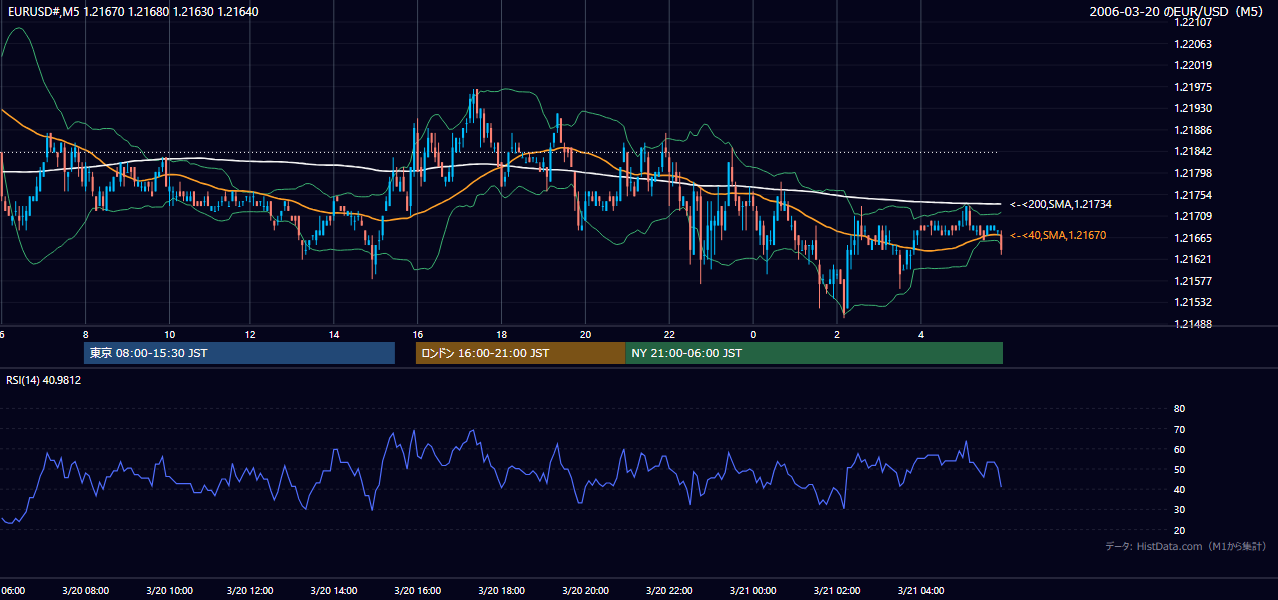
Task: Click hour tick 22 under the price chart
Action: (x=670, y=335)
